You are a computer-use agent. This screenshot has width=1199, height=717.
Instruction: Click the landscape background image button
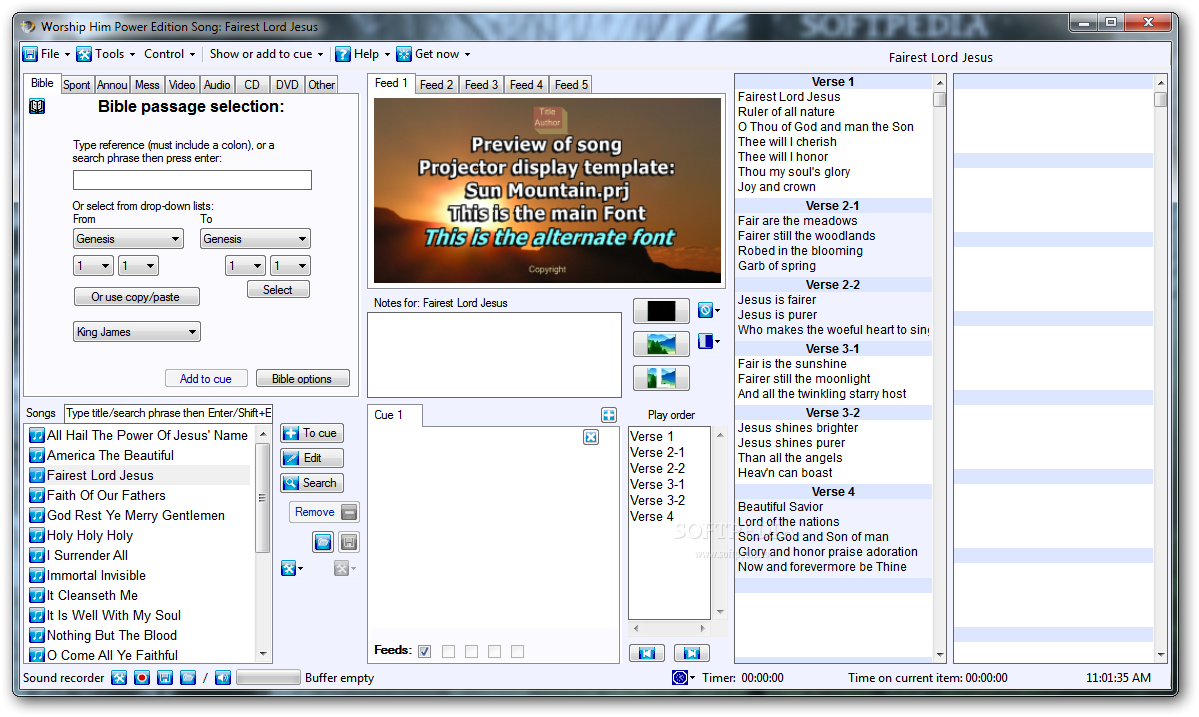(x=661, y=344)
